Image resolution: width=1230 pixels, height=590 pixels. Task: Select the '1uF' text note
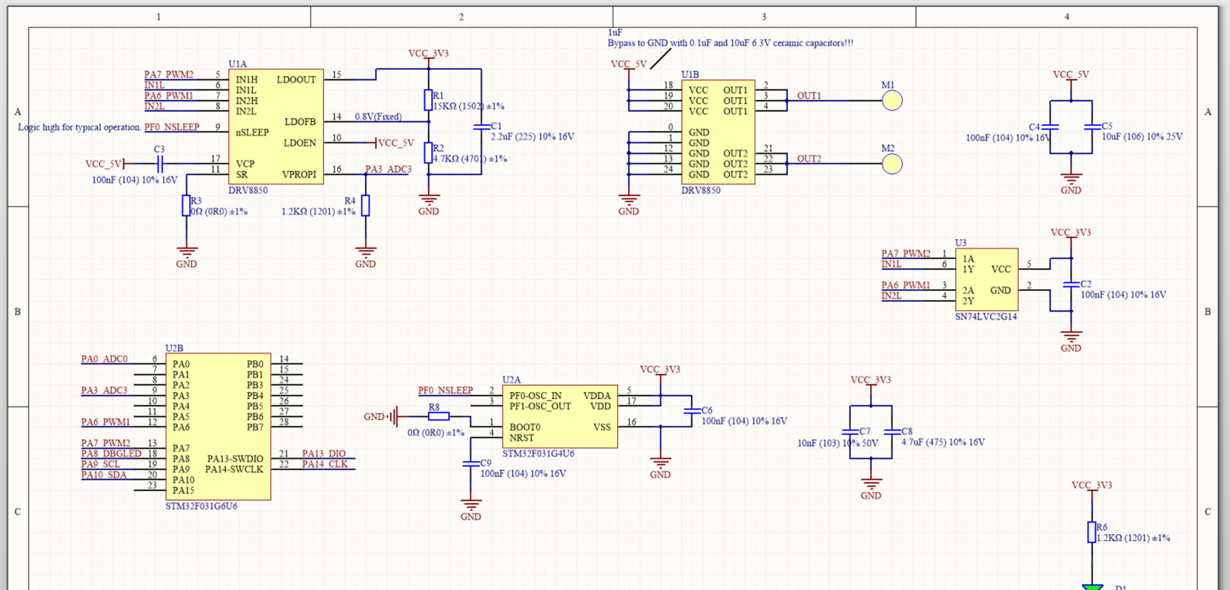tap(615, 33)
